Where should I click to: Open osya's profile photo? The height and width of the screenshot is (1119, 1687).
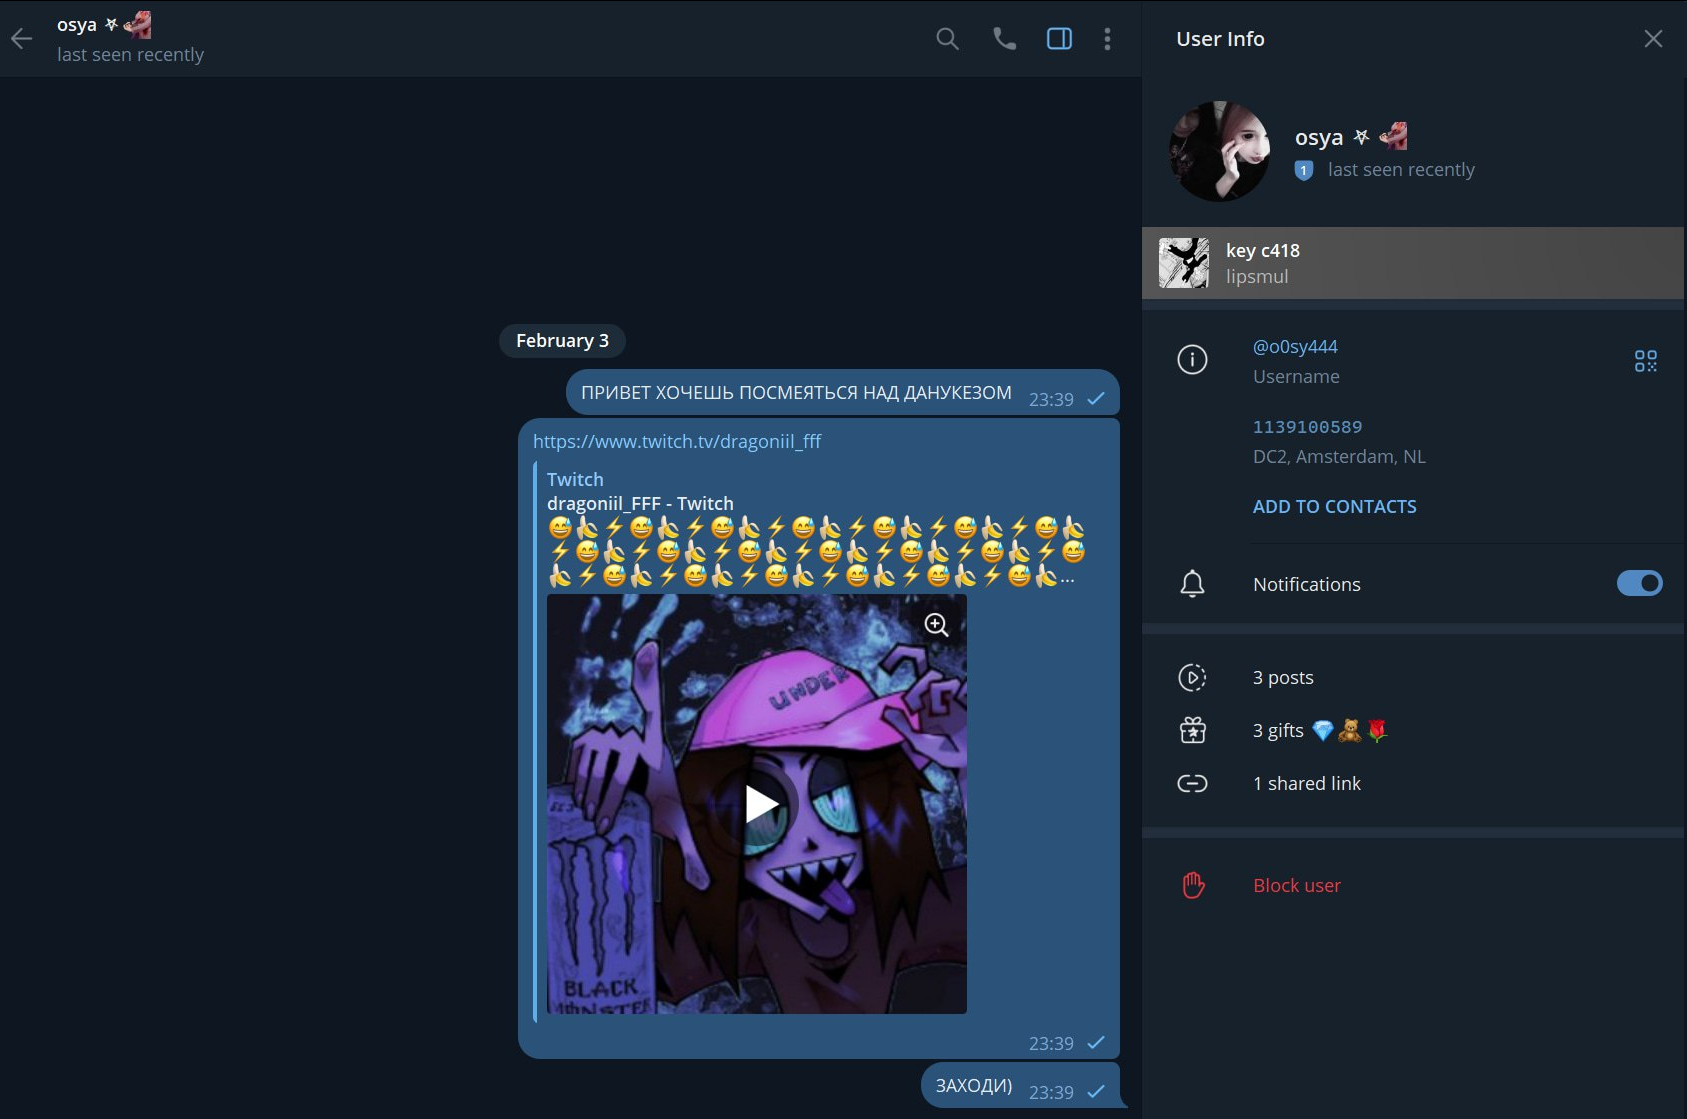pos(1219,151)
